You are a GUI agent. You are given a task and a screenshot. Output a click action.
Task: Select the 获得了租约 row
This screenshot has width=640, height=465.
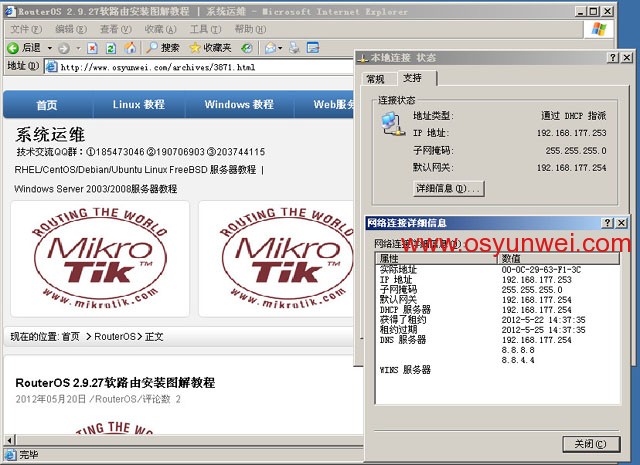click(x=497, y=320)
